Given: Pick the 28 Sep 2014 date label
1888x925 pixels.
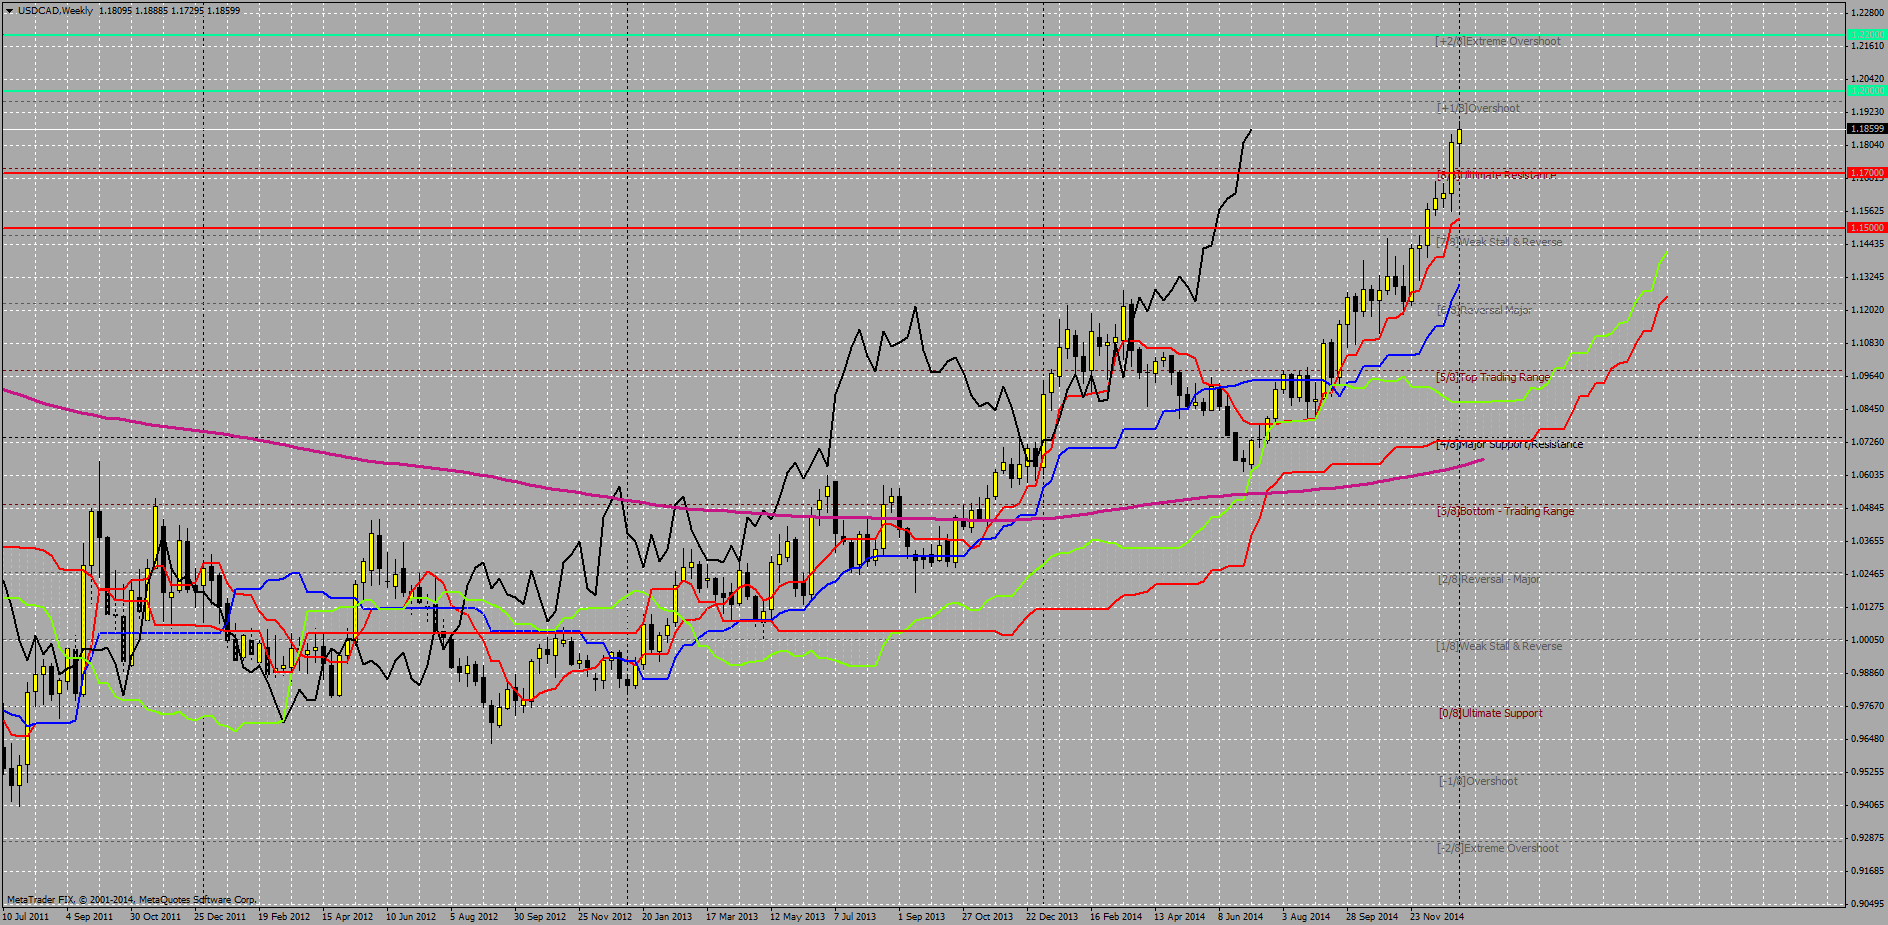Looking at the screenshot, I should coord(1371,916).
